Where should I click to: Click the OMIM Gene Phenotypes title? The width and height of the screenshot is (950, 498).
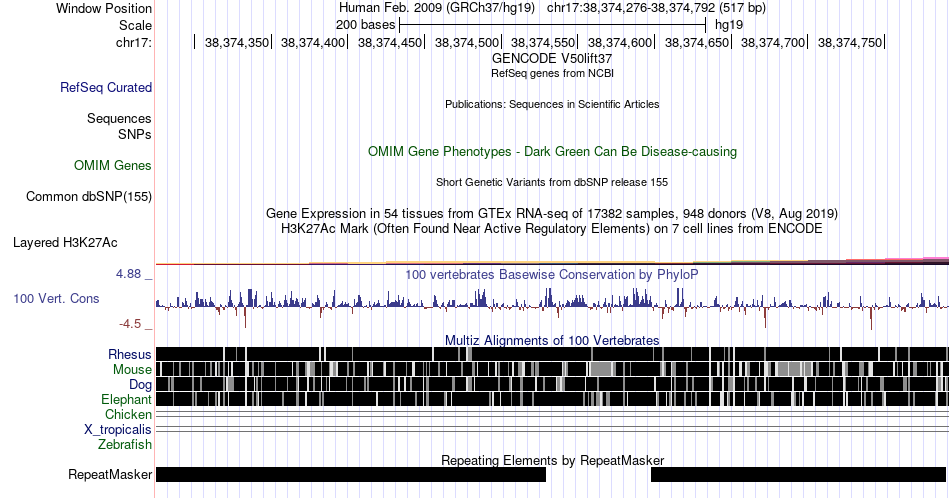pyautogui.click(x=552, y=151)
